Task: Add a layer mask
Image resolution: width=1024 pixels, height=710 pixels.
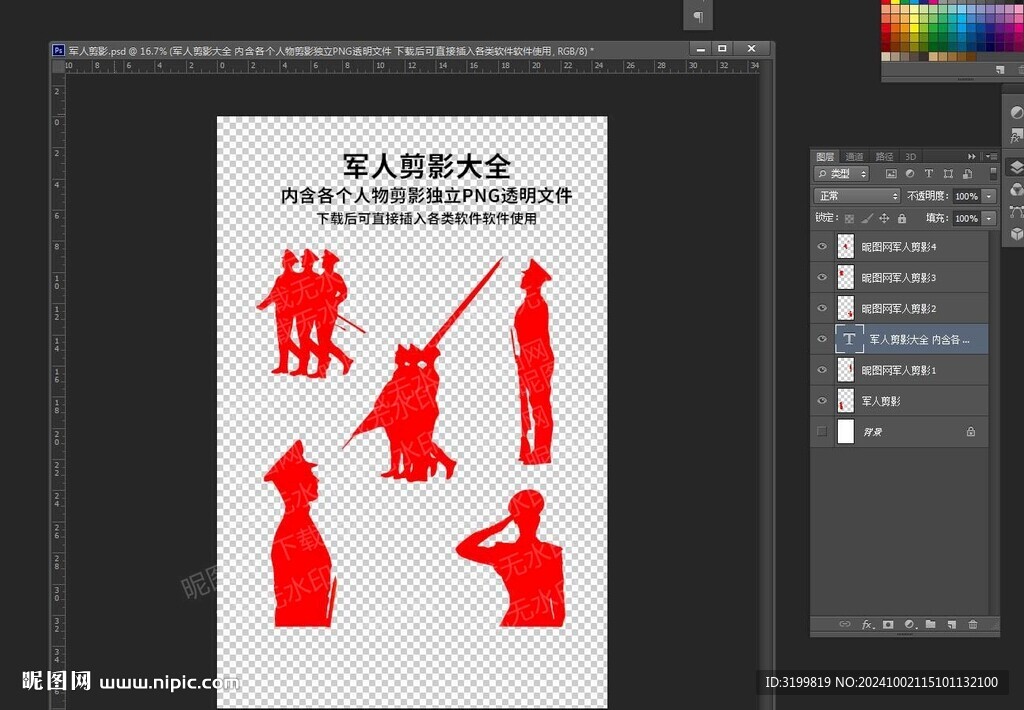Action: [888, 624]
